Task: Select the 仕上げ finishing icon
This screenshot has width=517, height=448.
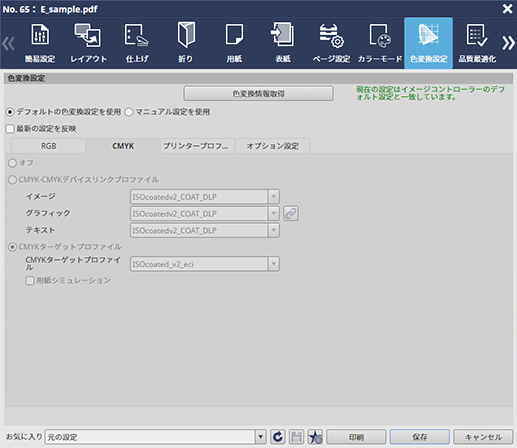Action: pos(137,43)
